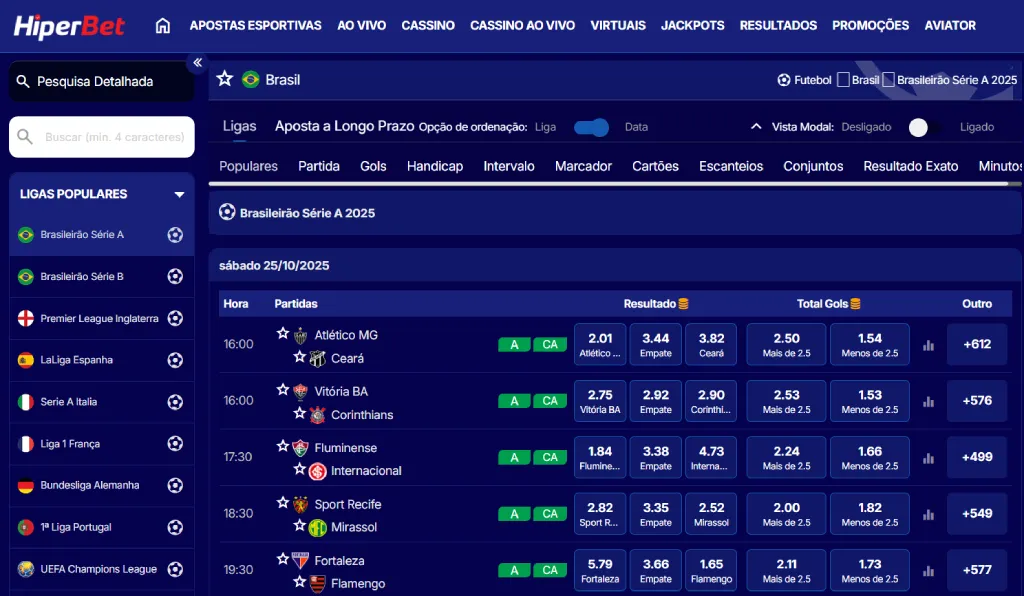Image resolution: width=1024 pixels, height=596 pixels.
Task: Open statistics chart for Sport Recife match
Action: 928,514
